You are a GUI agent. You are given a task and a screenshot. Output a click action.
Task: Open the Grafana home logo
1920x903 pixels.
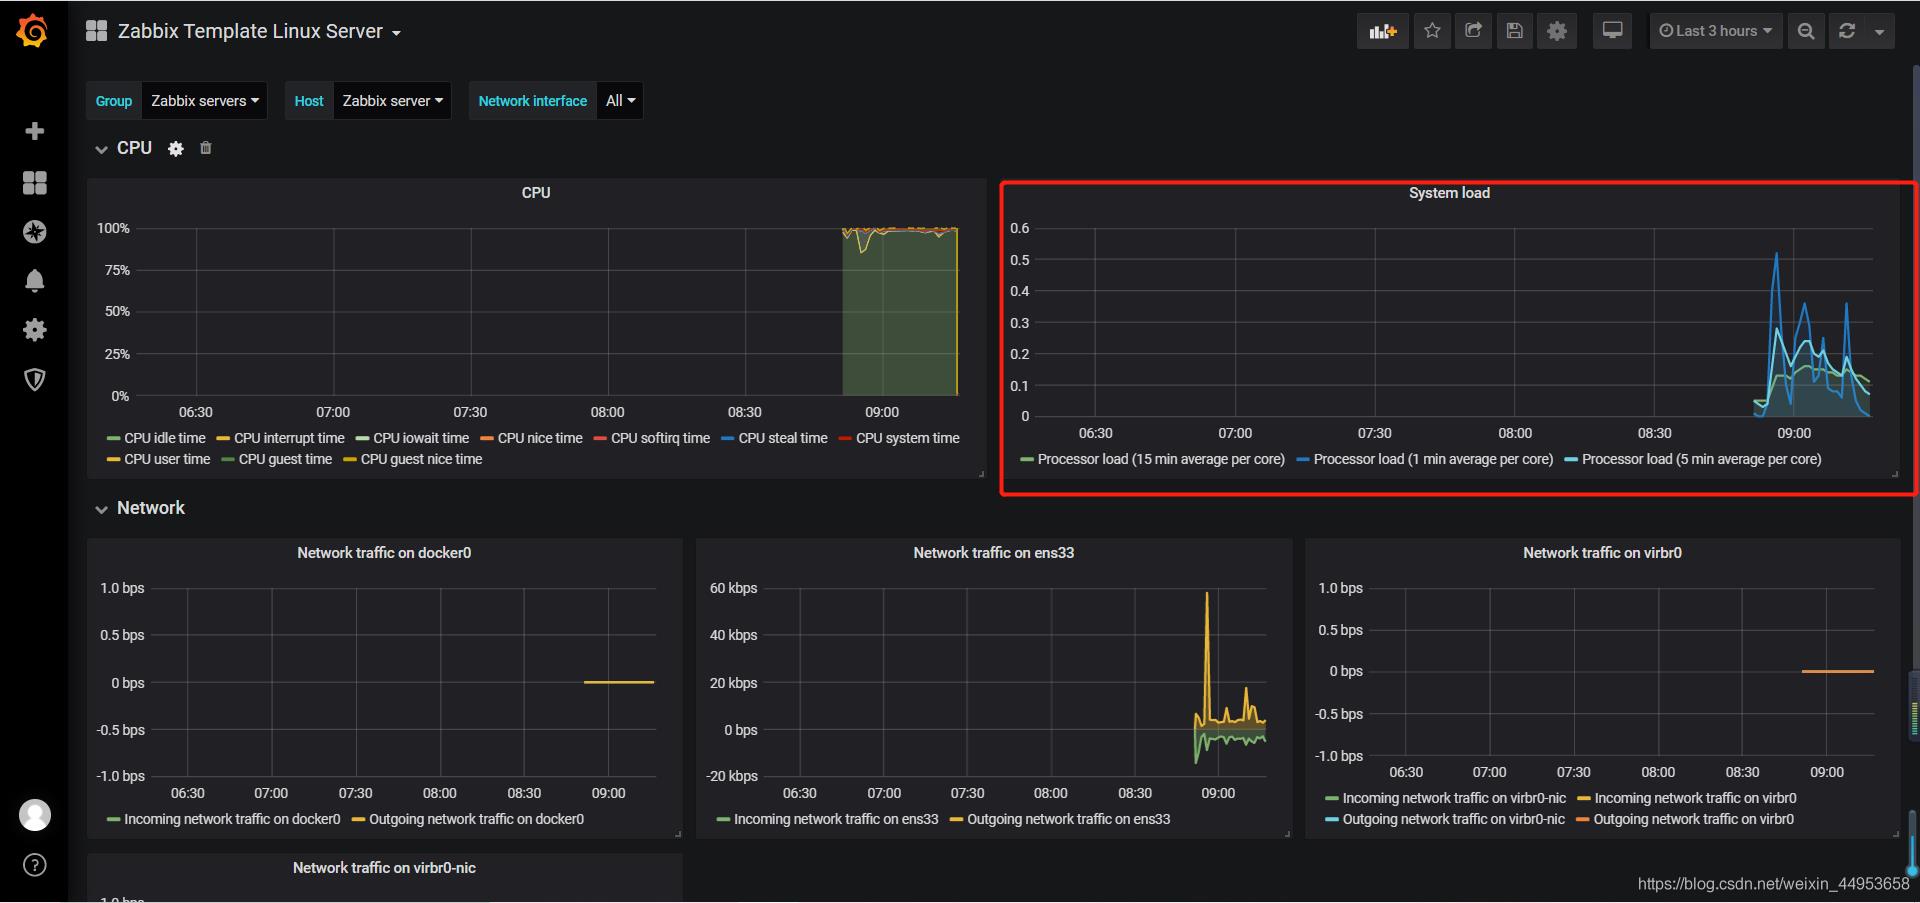coord(33,31)
